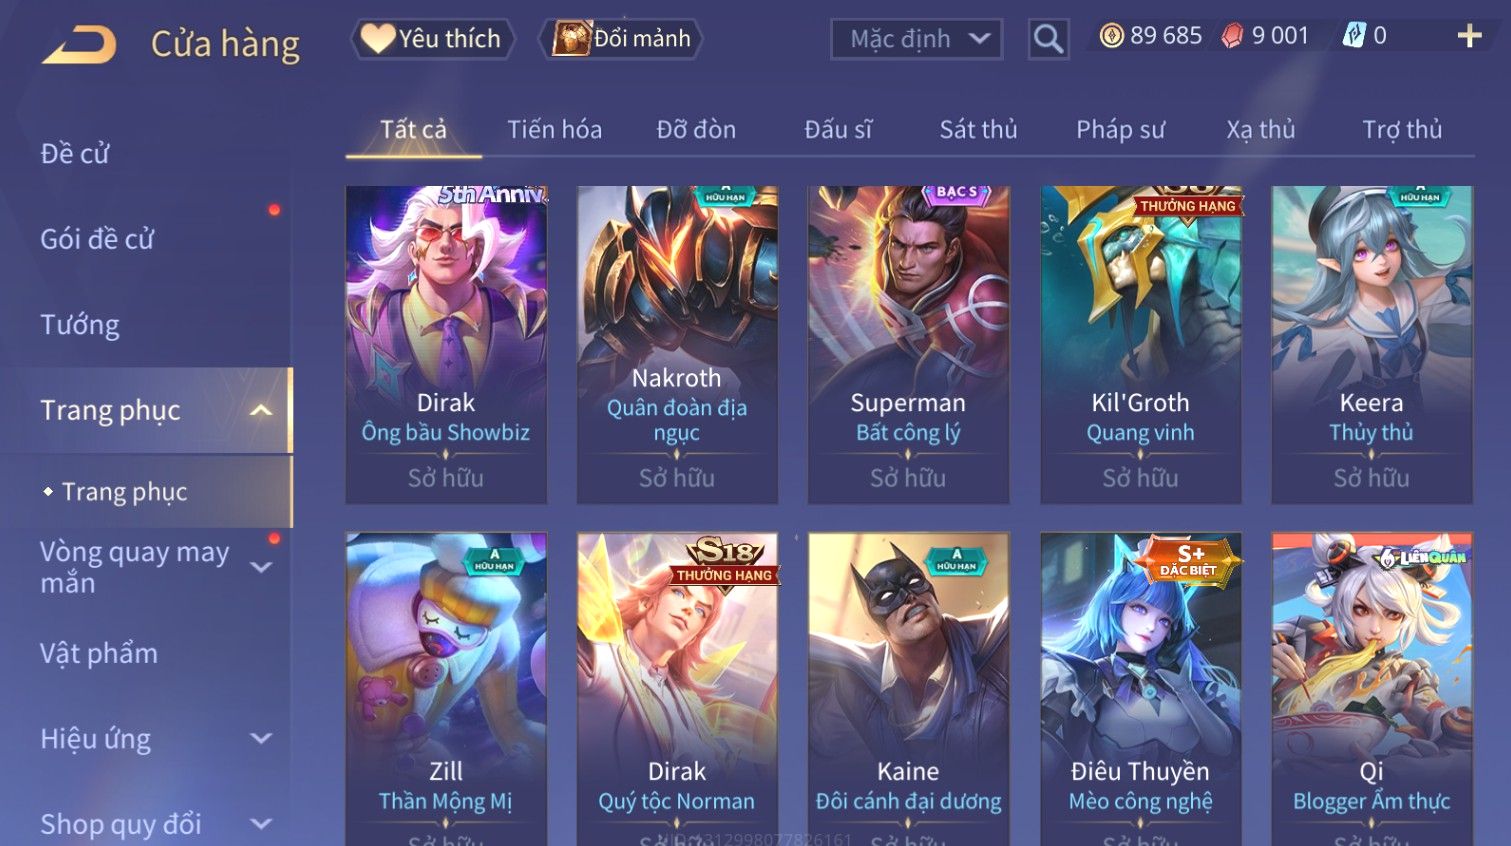The height and width of the screenshot is (846, 1511).
Task: Select the Superman Bất công lý skin card
Action: 908,344
